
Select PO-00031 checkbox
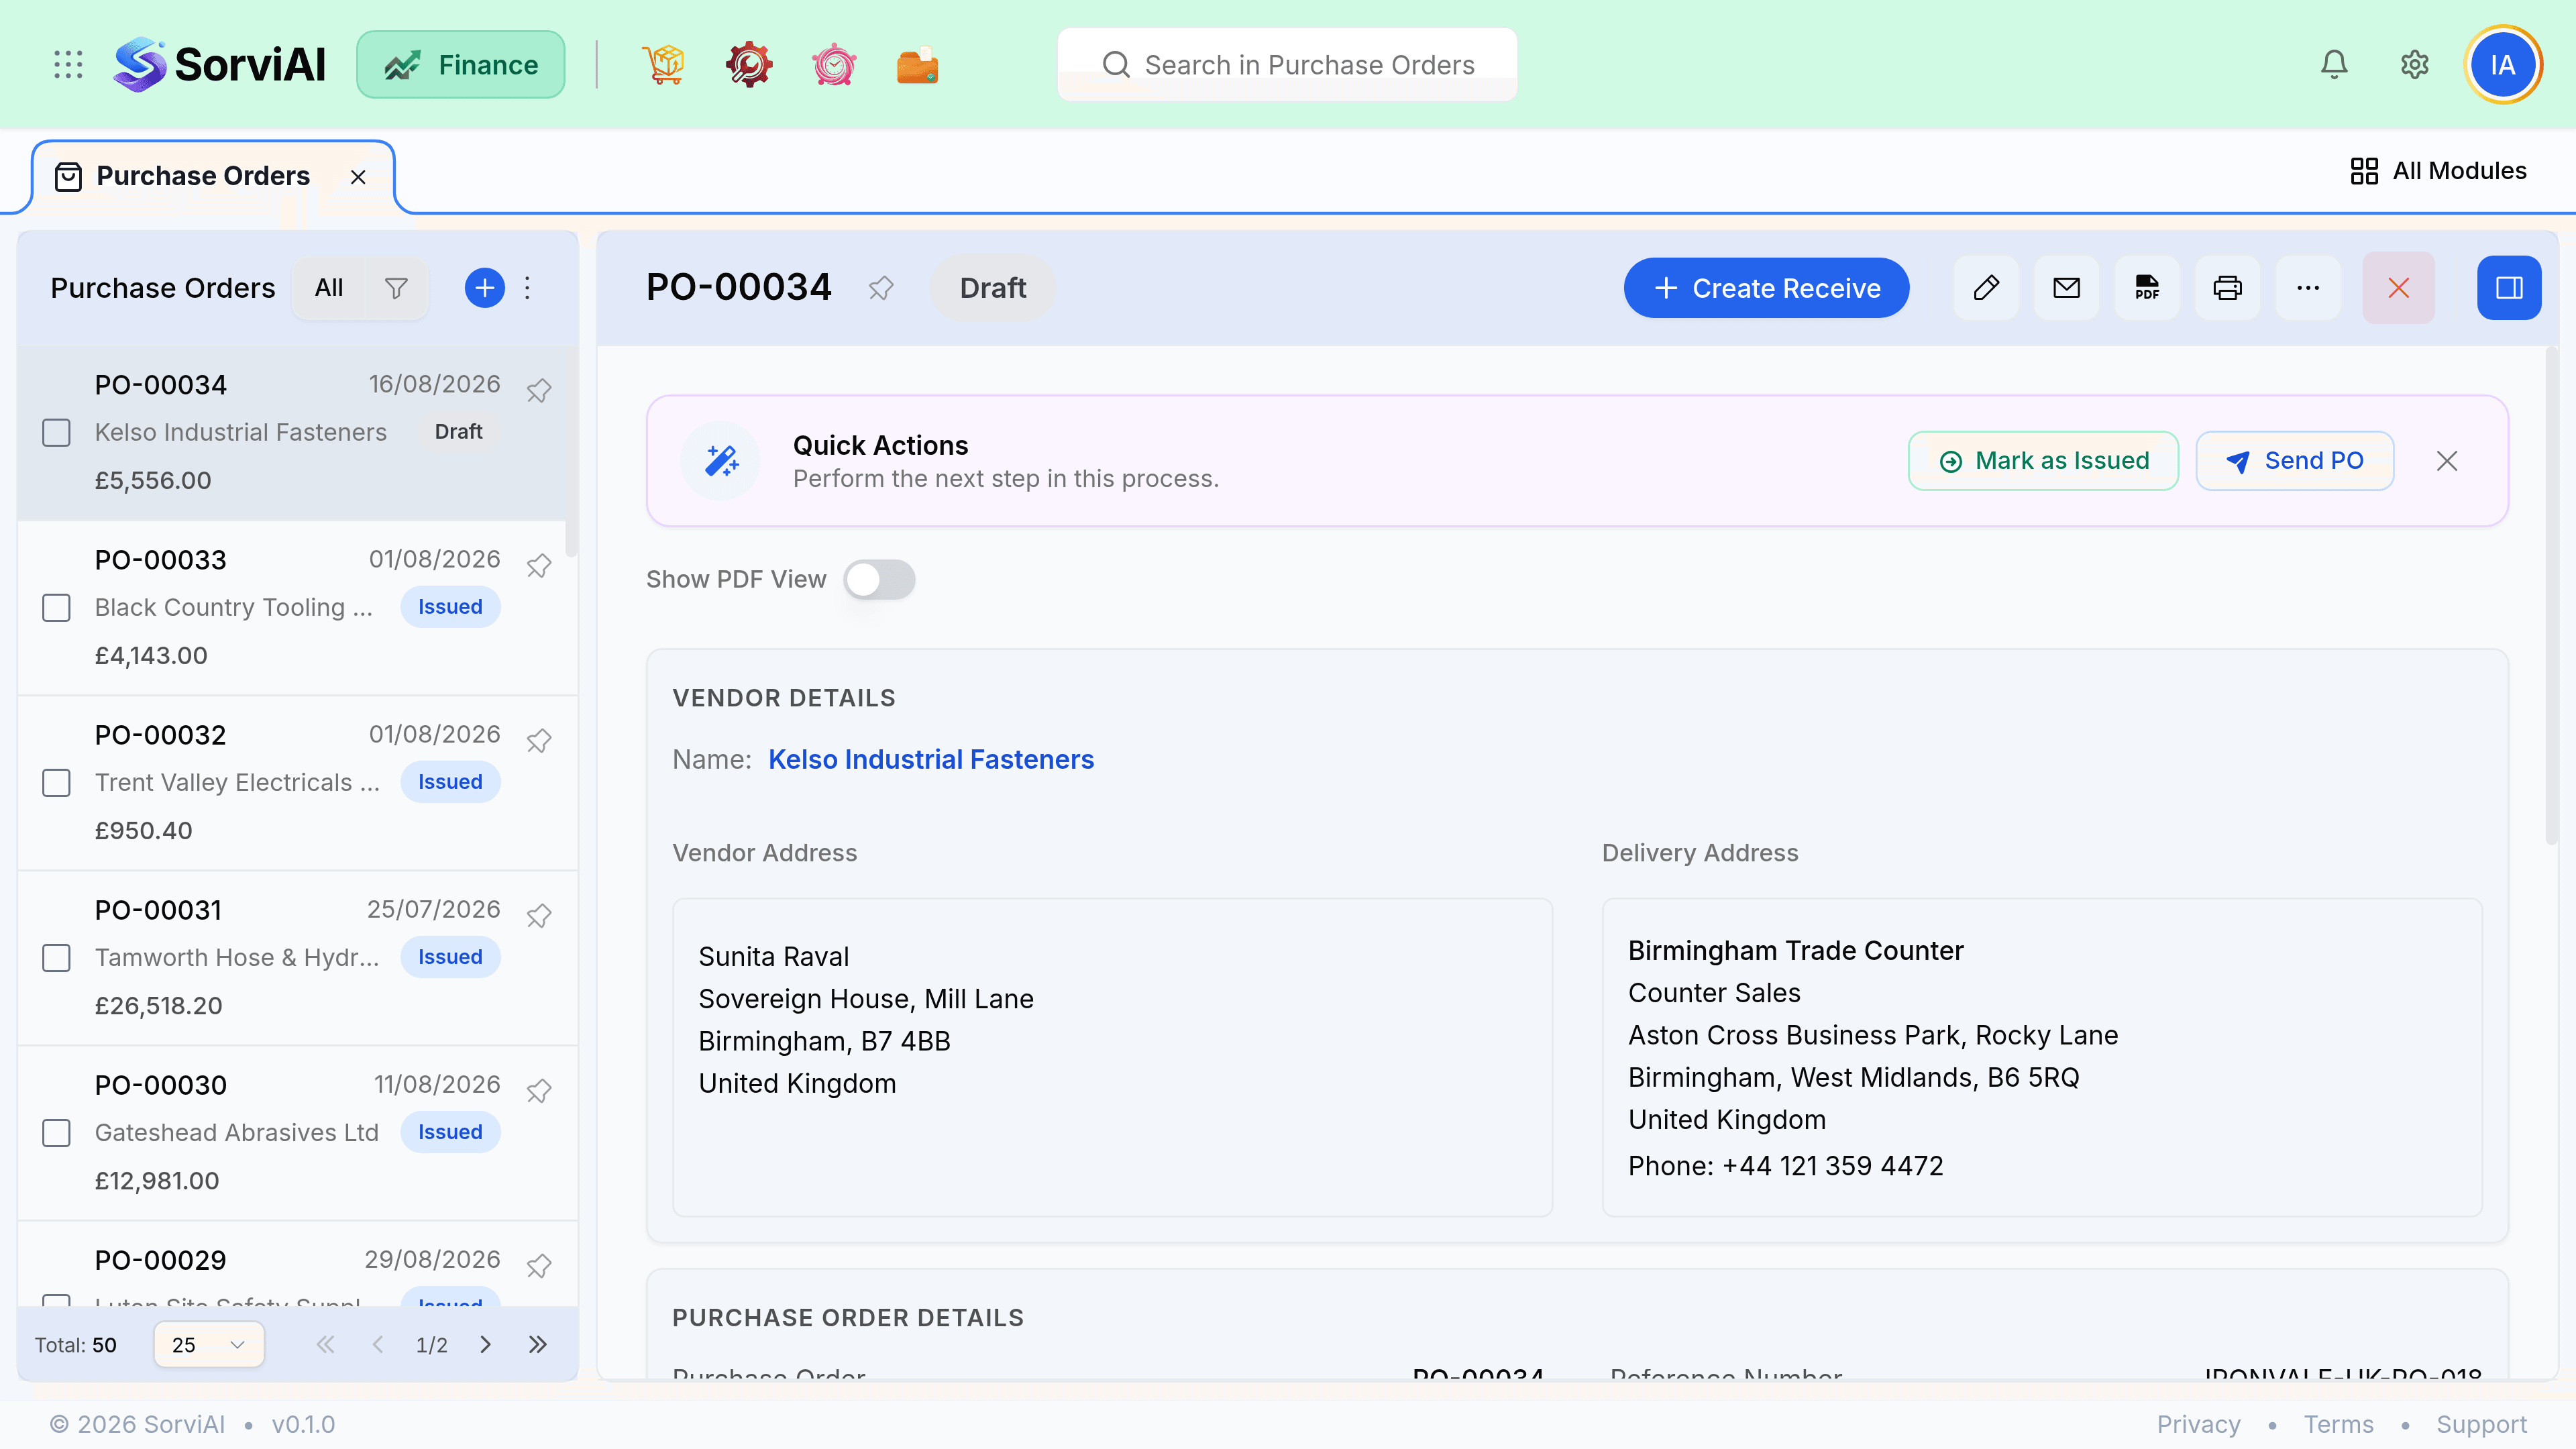pyautogui.click(x=56, y=958)
